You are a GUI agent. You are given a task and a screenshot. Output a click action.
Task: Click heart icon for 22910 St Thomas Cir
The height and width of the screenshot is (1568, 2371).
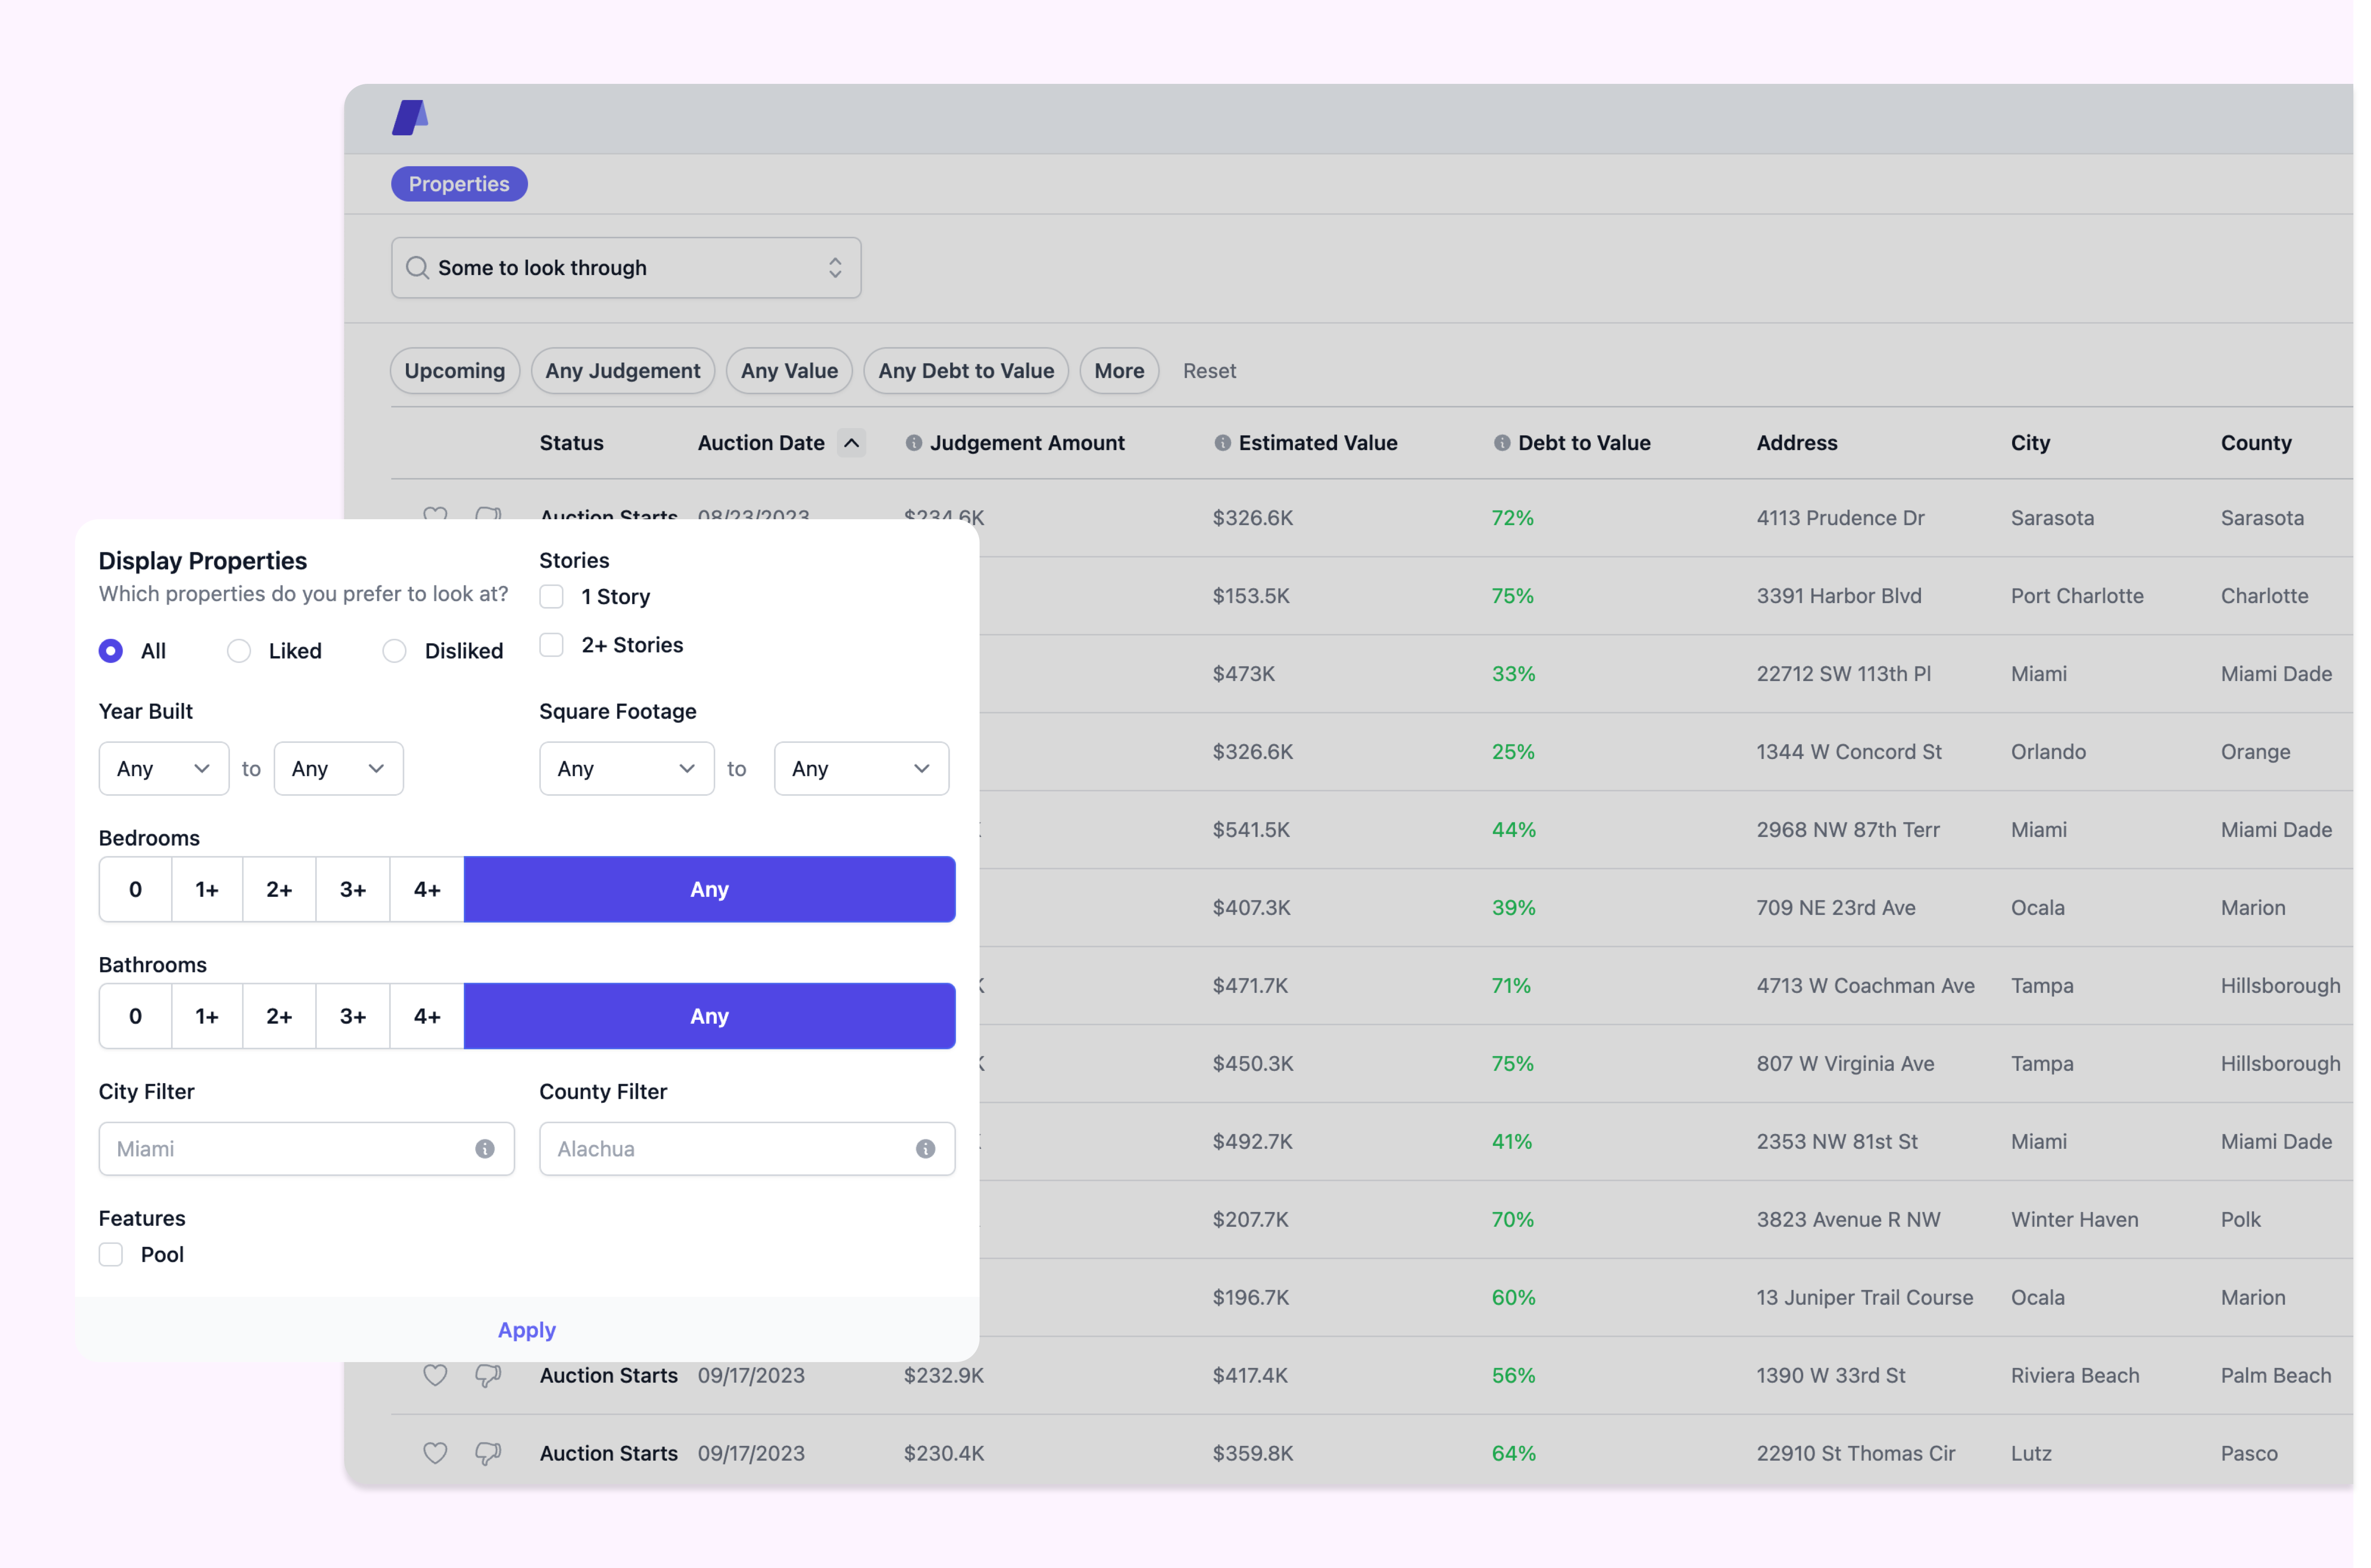435,1453
